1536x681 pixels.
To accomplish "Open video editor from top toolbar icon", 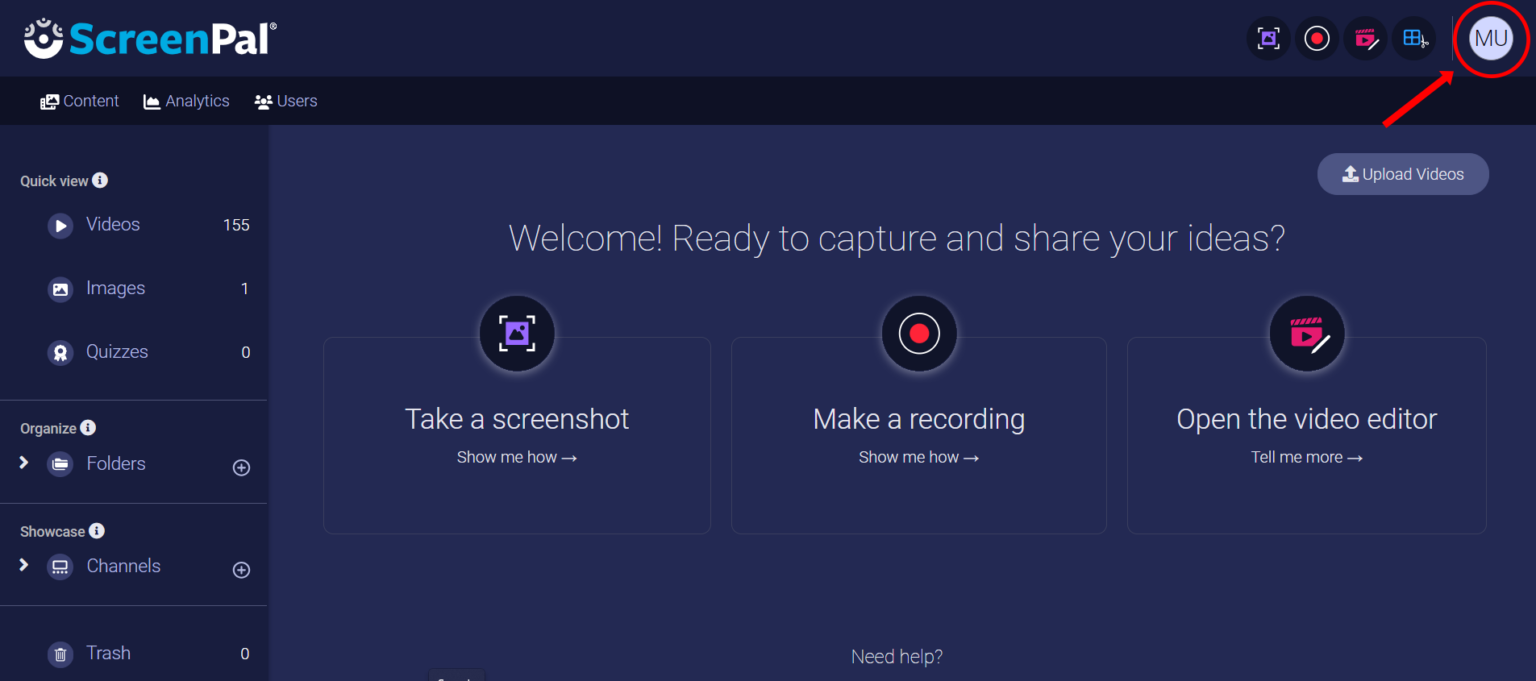I will click(x=1365, y=39).
